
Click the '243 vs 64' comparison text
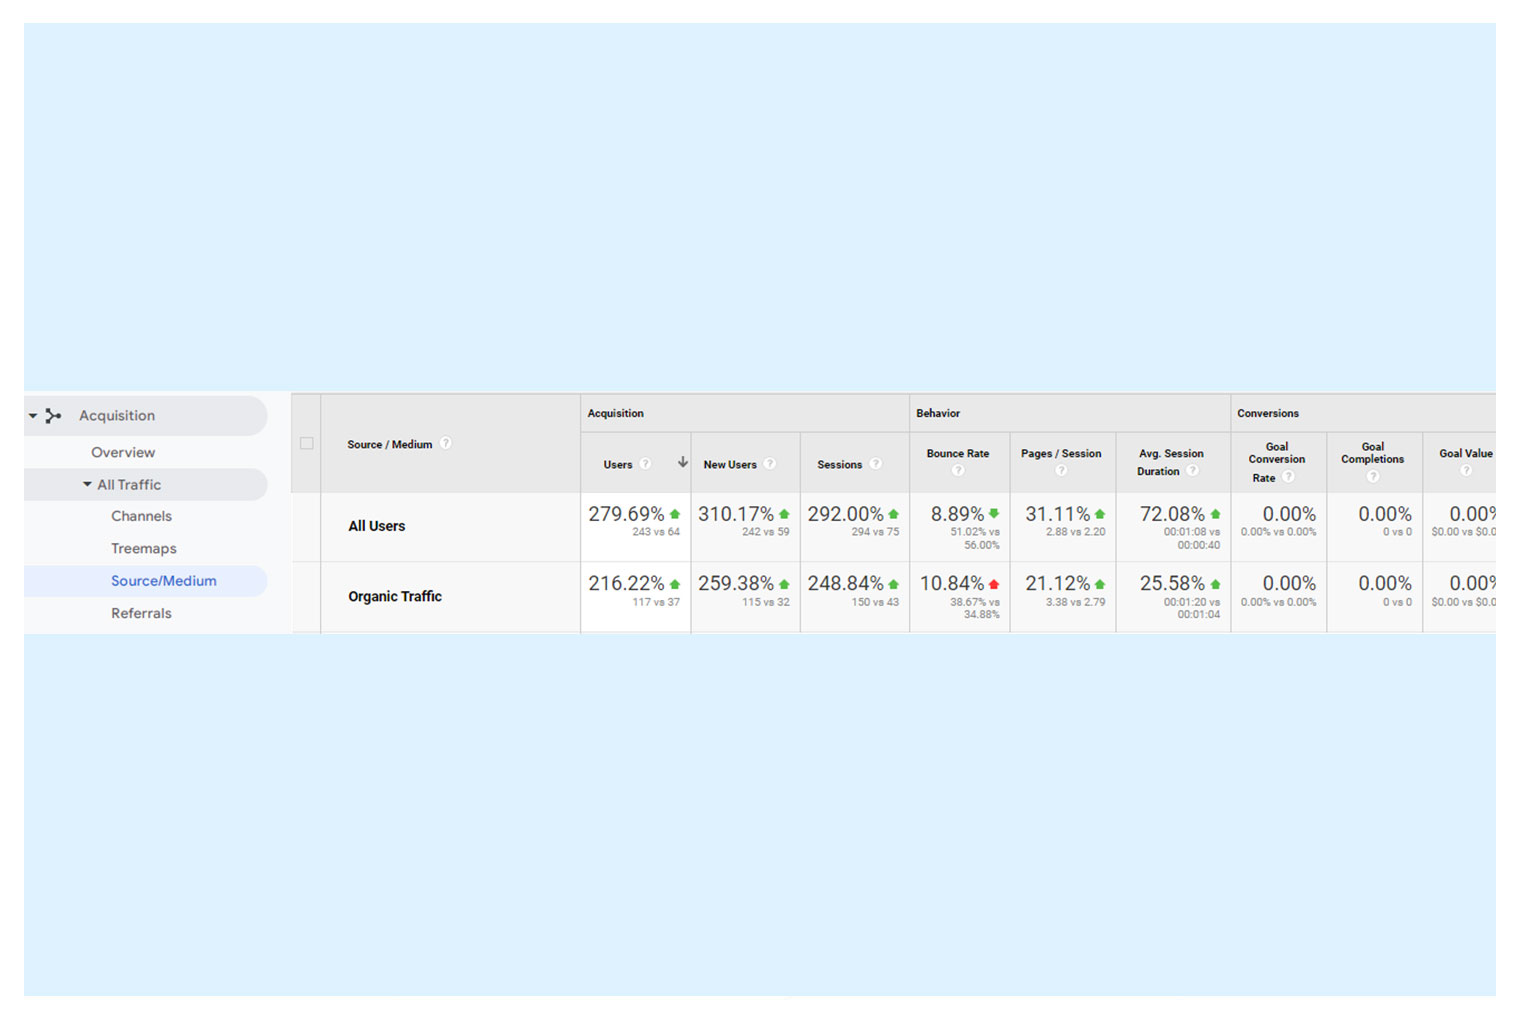pos(656,532)
